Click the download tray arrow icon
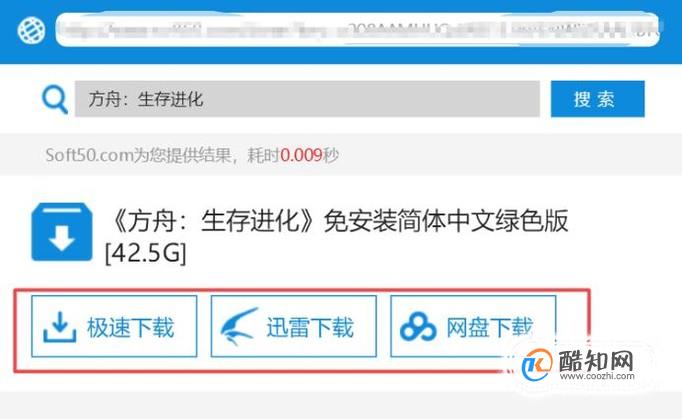The width and height of the screenshot is (682, 419). (60, 327)
